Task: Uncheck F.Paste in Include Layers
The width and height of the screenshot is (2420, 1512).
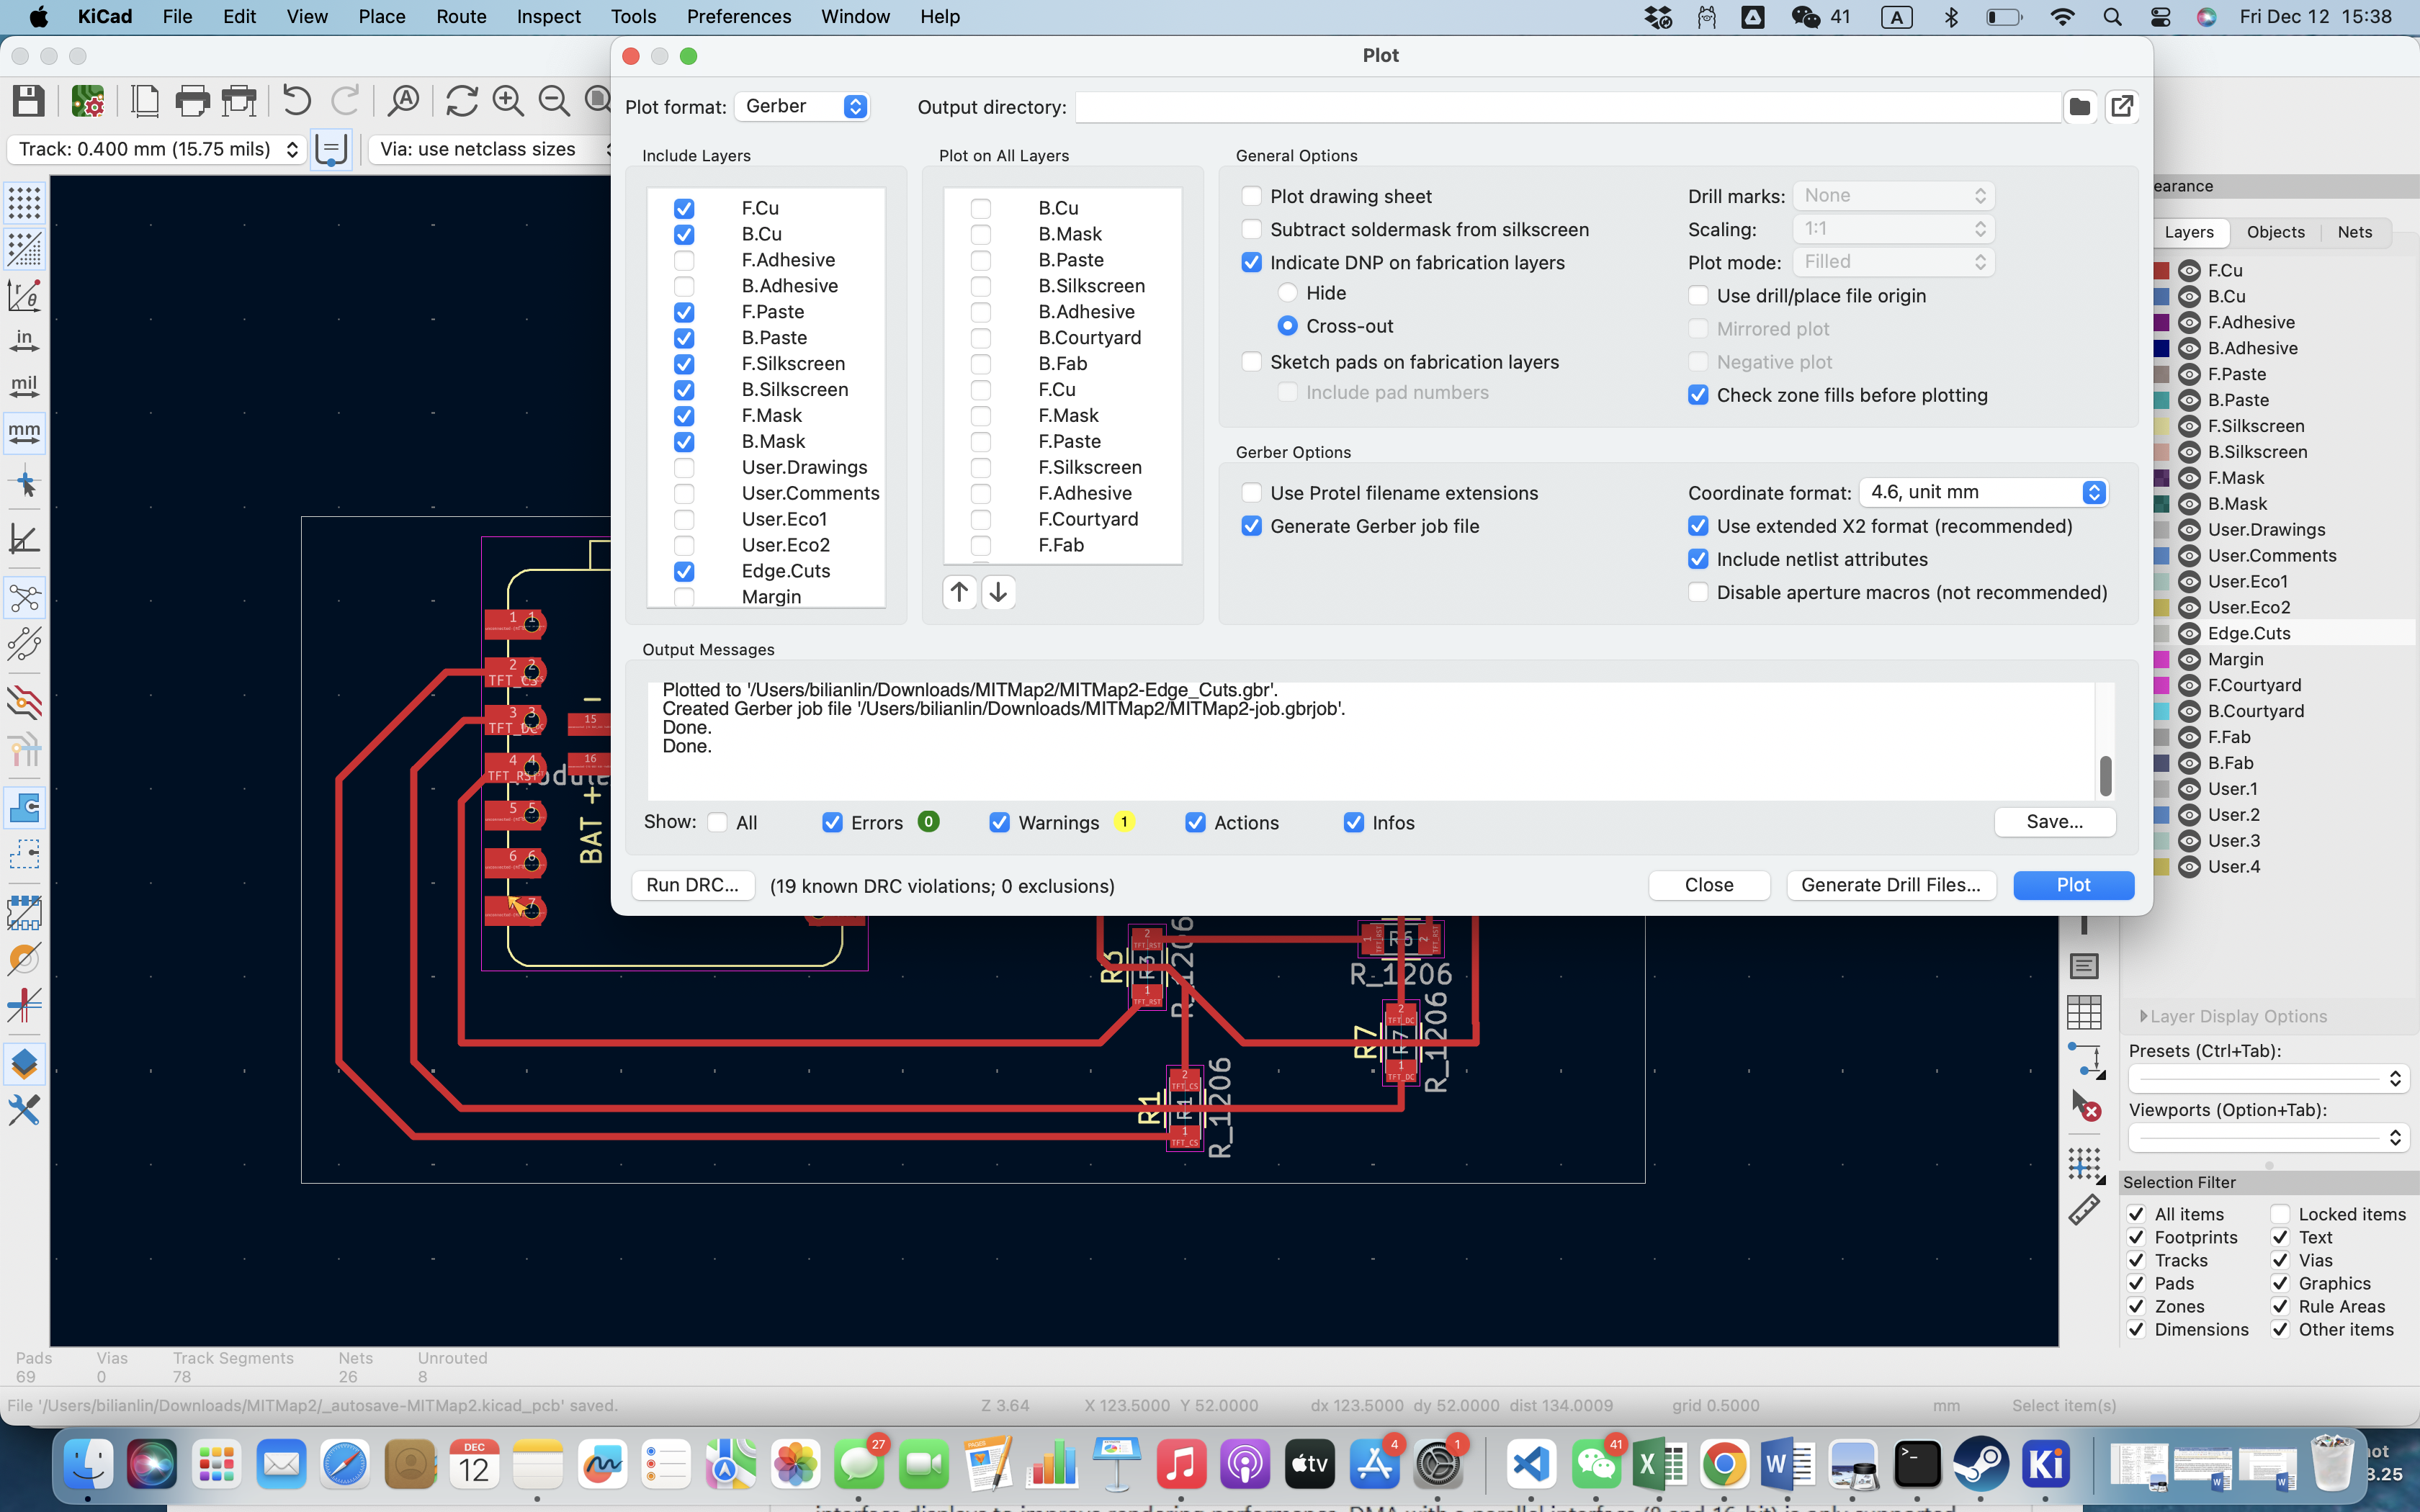Action: (684, 312)
